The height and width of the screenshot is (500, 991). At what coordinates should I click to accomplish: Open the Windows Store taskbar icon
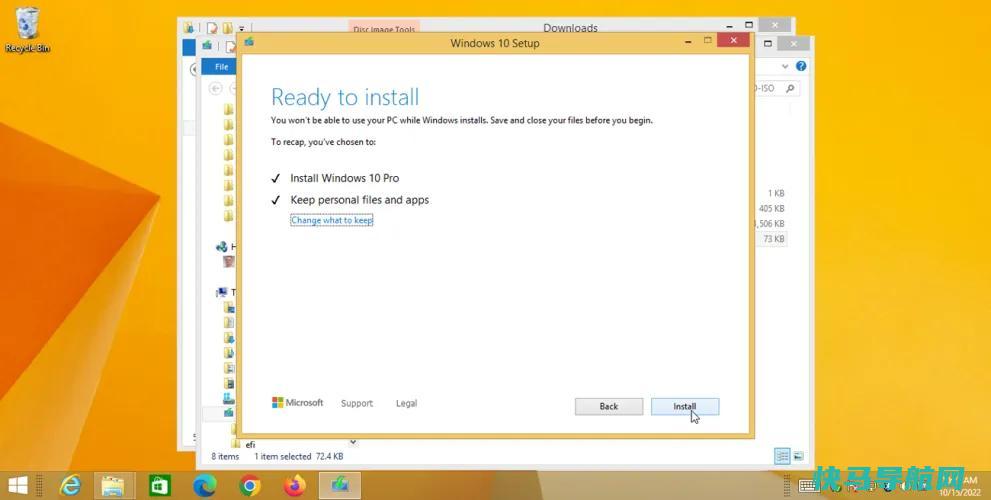[160, 485]
